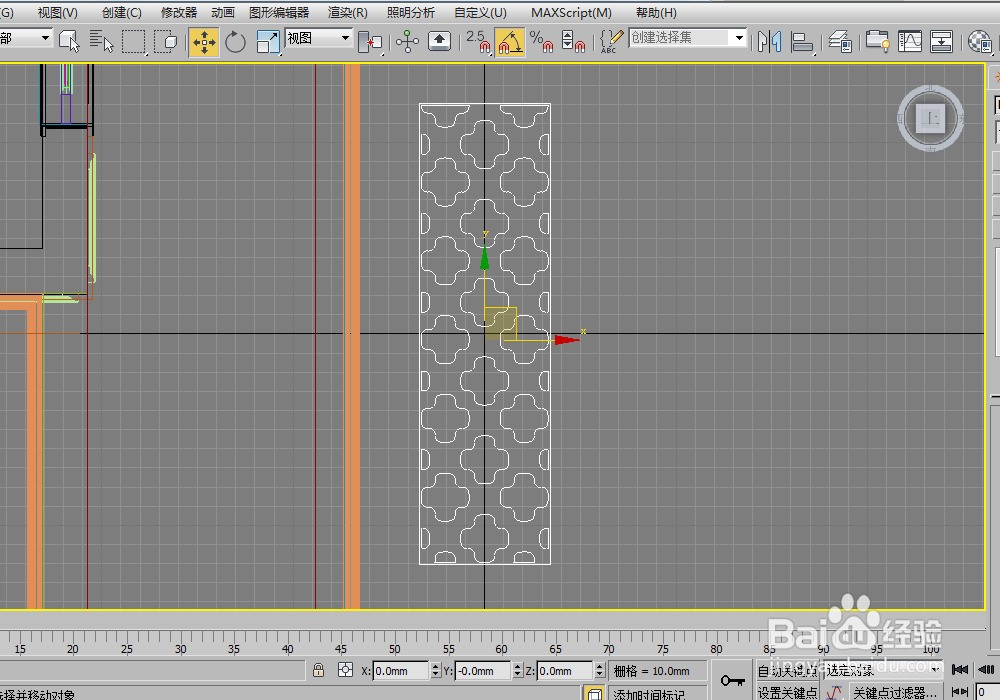The image size is (1000, 700).
Task: Click the Select Object tool
Action: (69, 41)
